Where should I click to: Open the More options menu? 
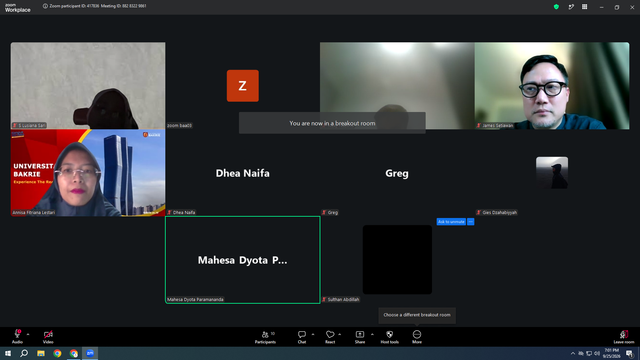417,336
